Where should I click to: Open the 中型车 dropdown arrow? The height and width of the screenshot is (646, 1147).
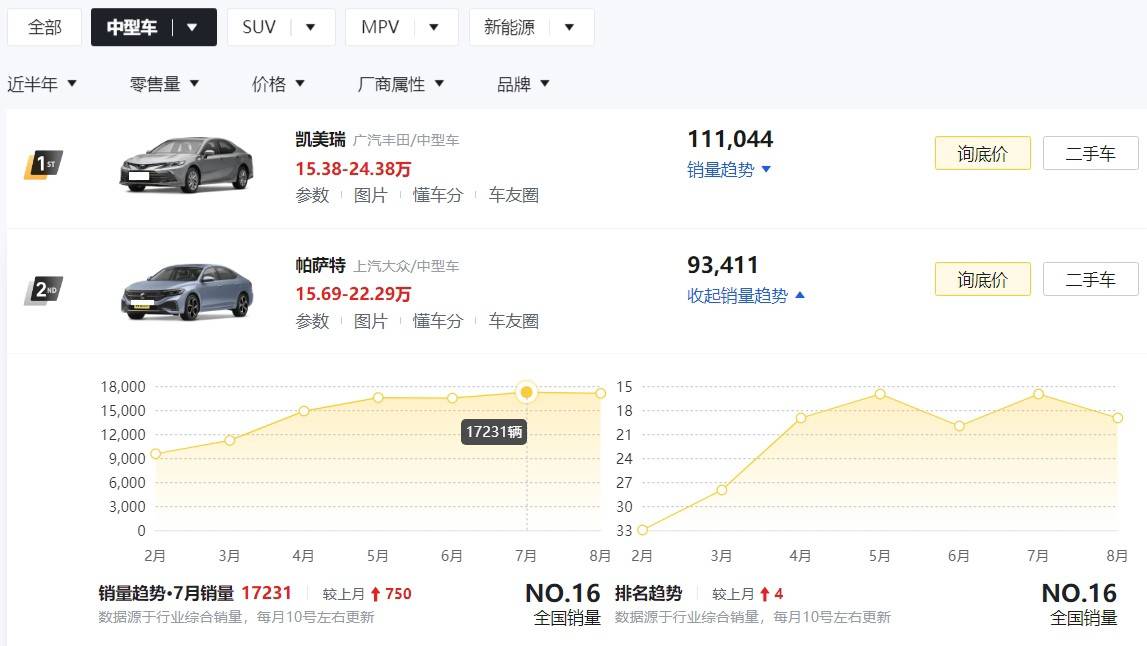point(192,27)
